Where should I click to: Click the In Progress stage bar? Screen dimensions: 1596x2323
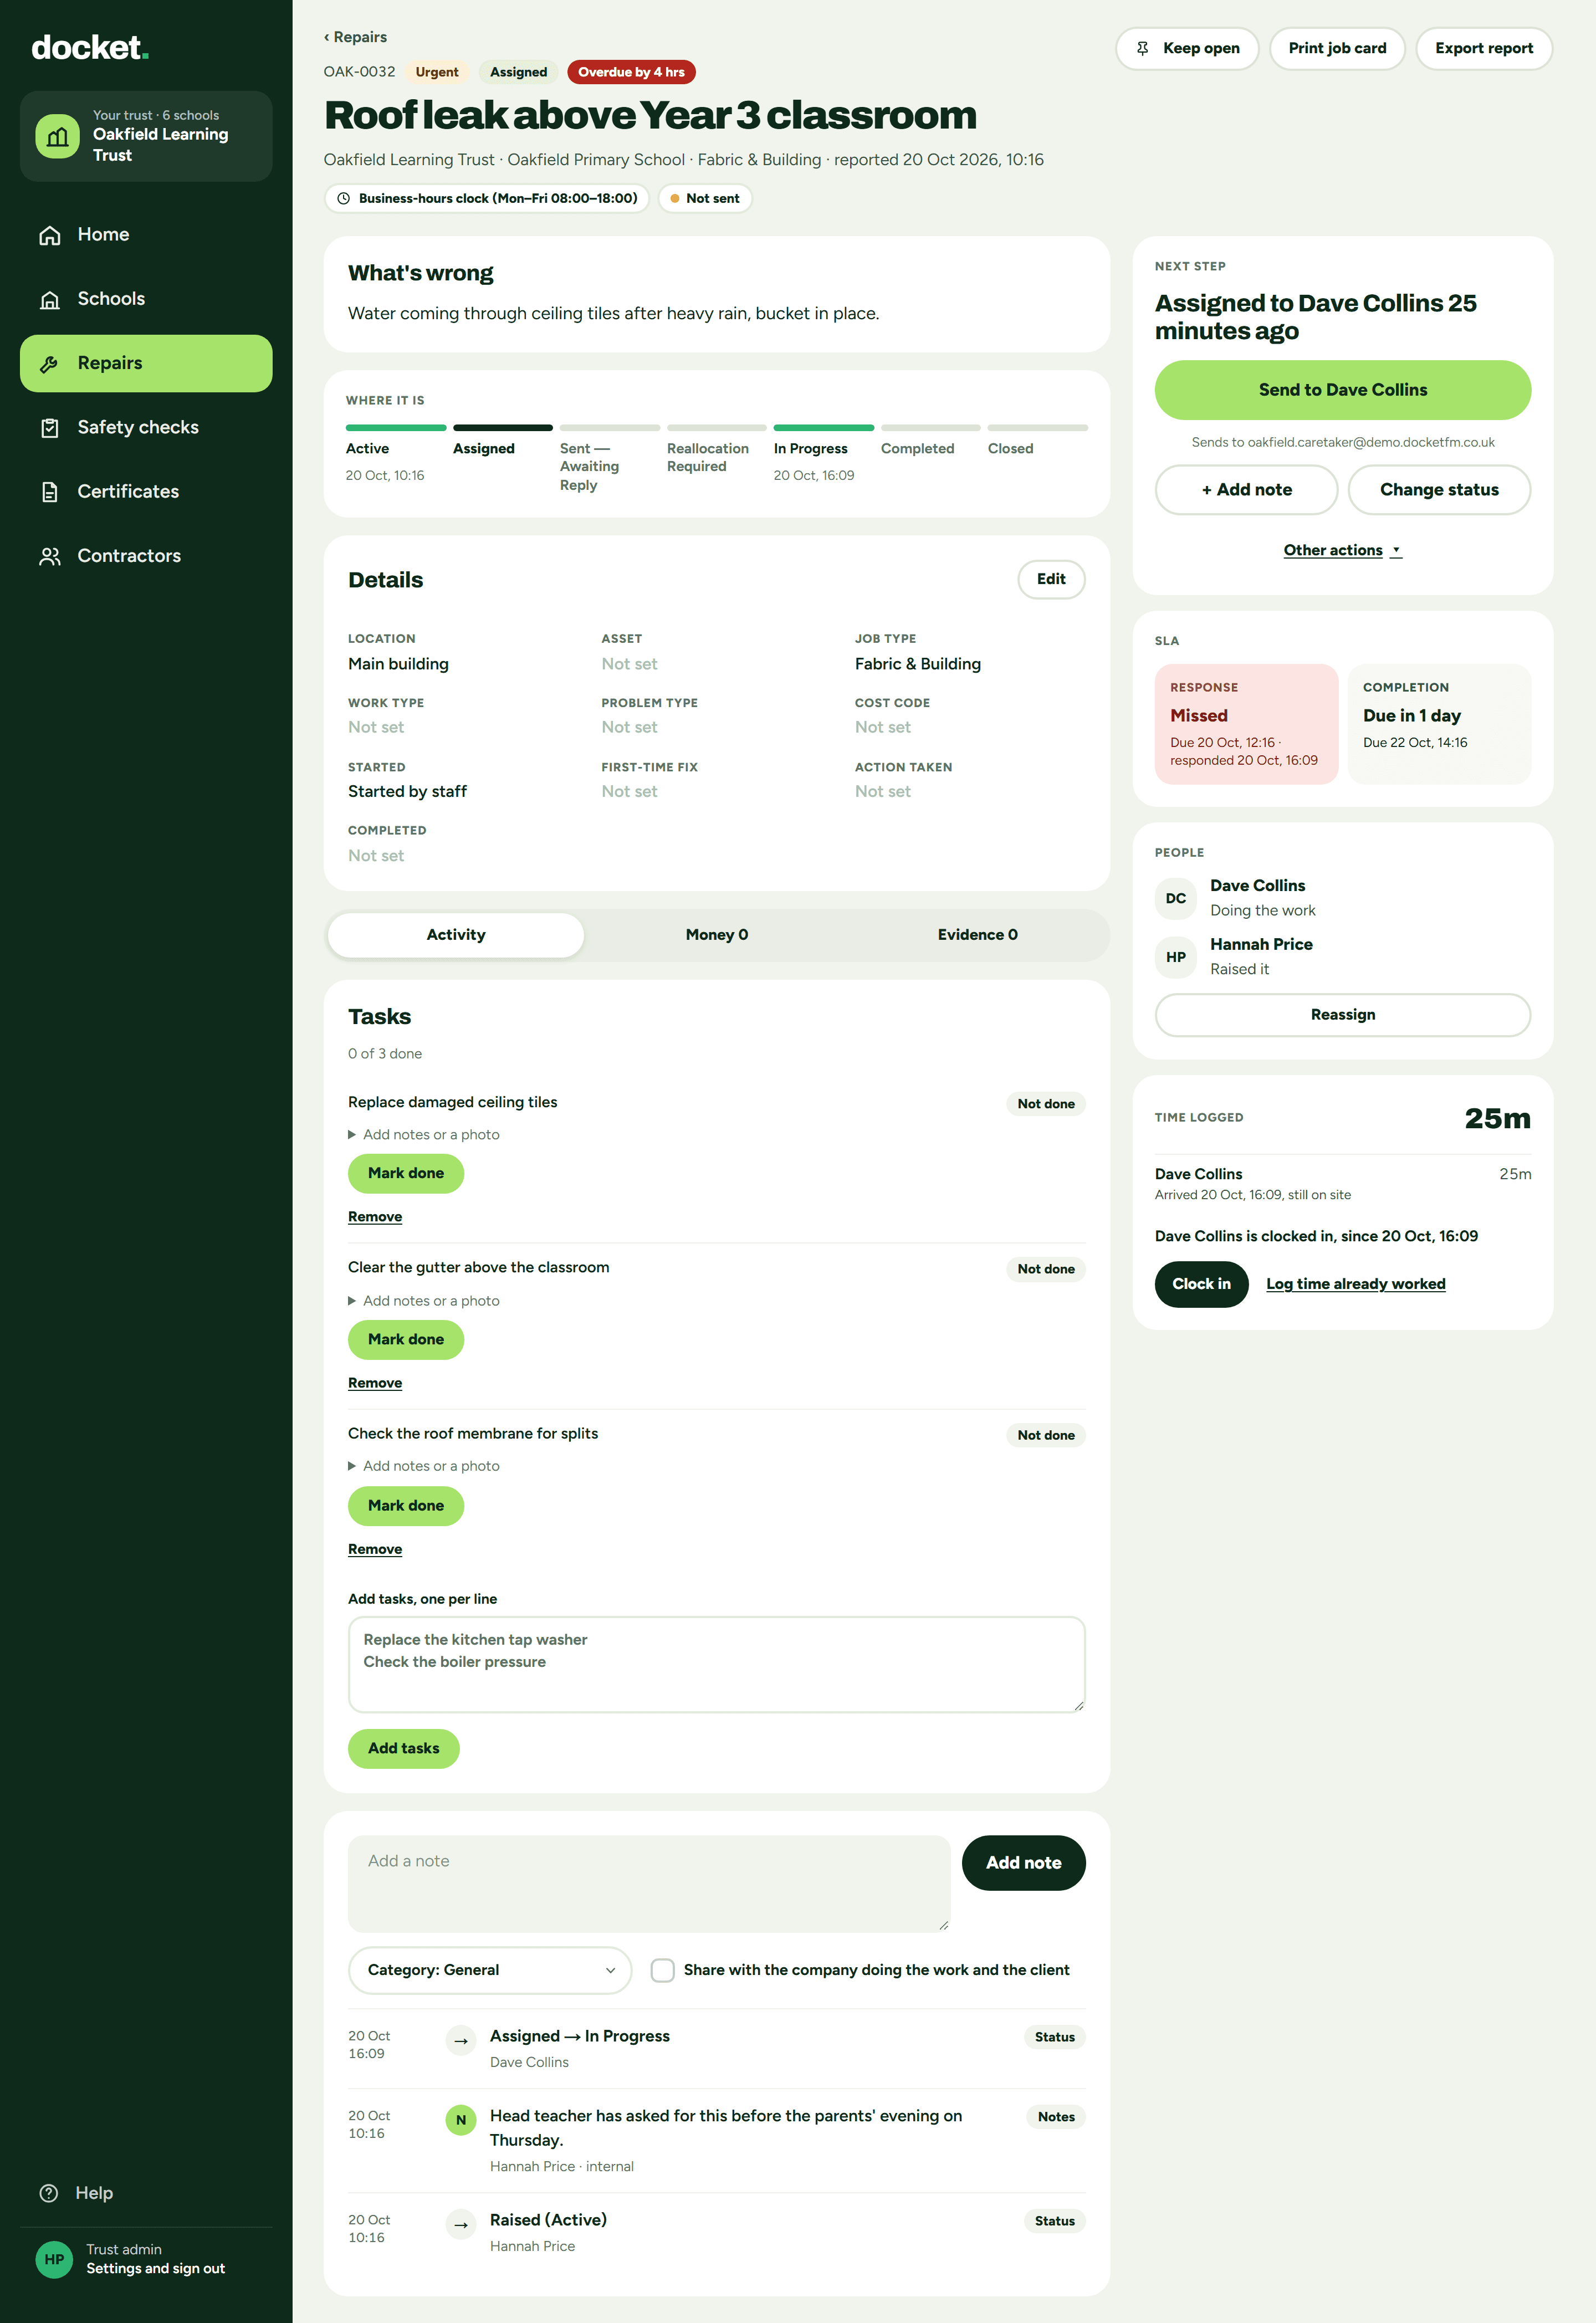(823, 428)
